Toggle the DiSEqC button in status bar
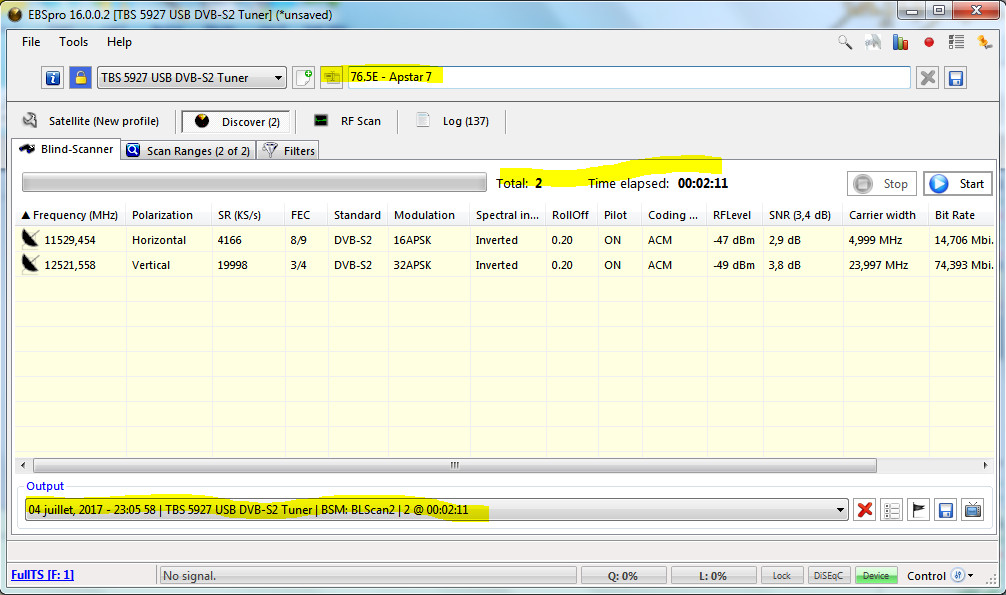 (x=829, y=576)
